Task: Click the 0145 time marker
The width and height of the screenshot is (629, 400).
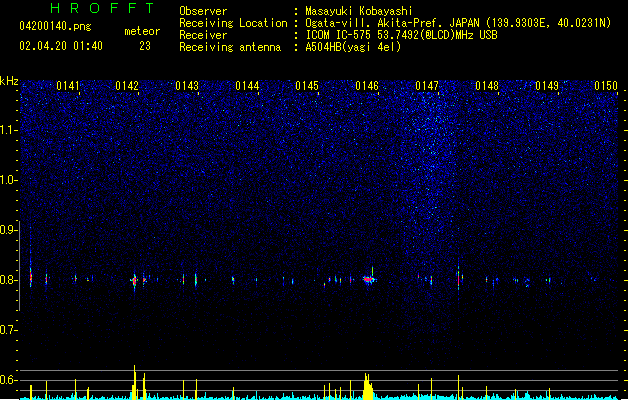Action: (x=307, y=86)
